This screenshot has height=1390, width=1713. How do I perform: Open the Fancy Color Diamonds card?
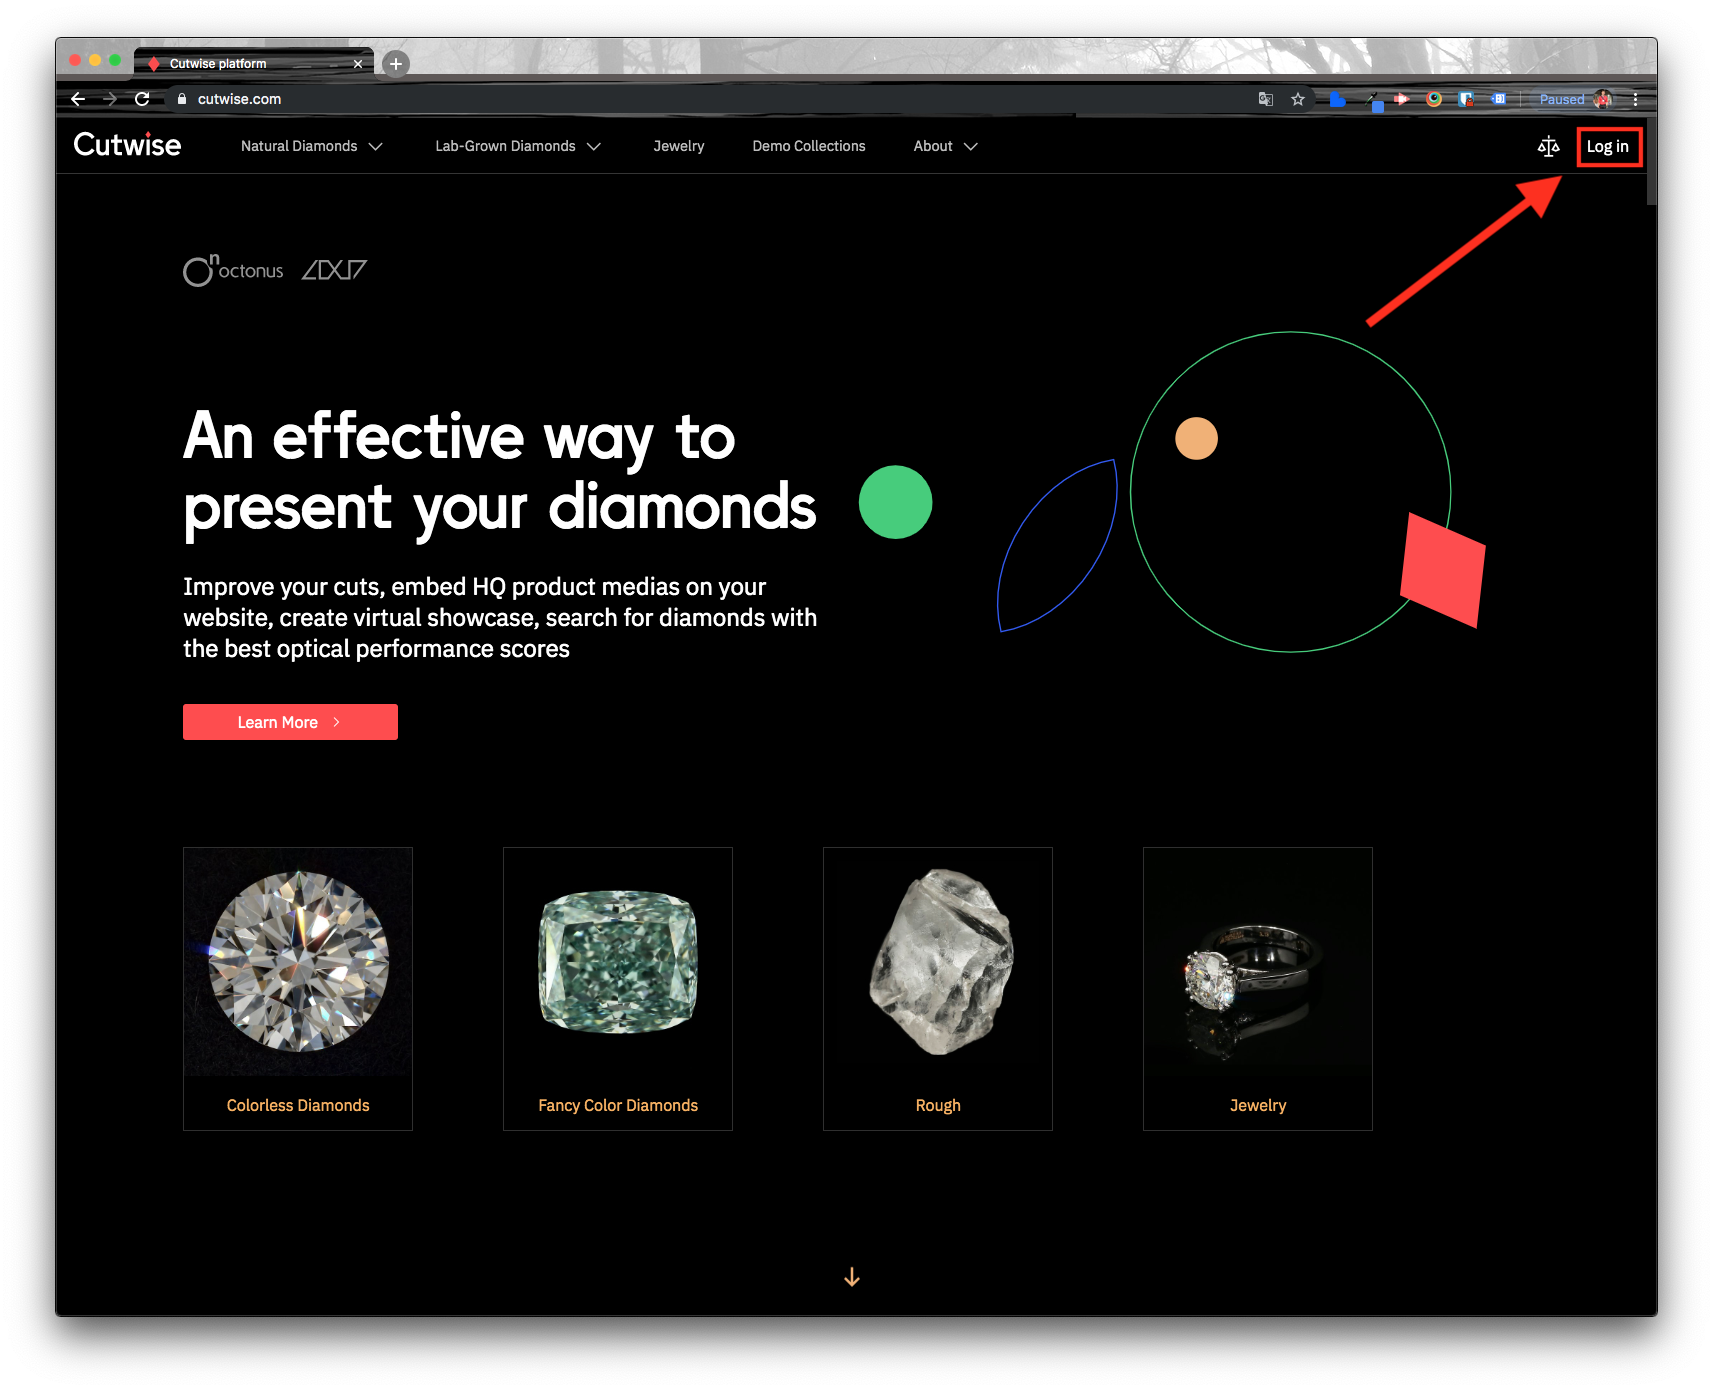[618, 989]
